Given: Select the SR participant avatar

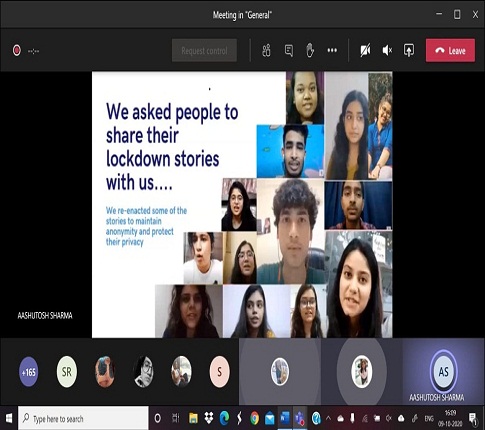Looking at the screenshot, I should tap(67, 372).
